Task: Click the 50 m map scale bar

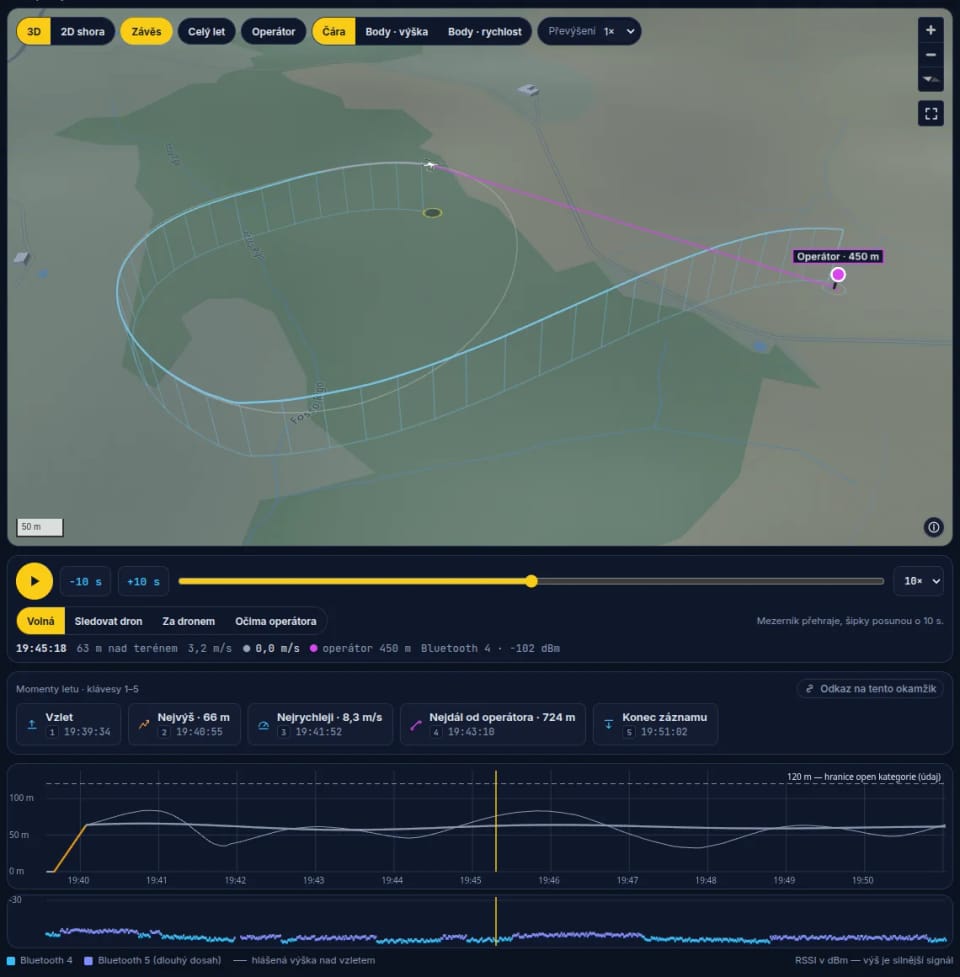Action: click(39, 527)
